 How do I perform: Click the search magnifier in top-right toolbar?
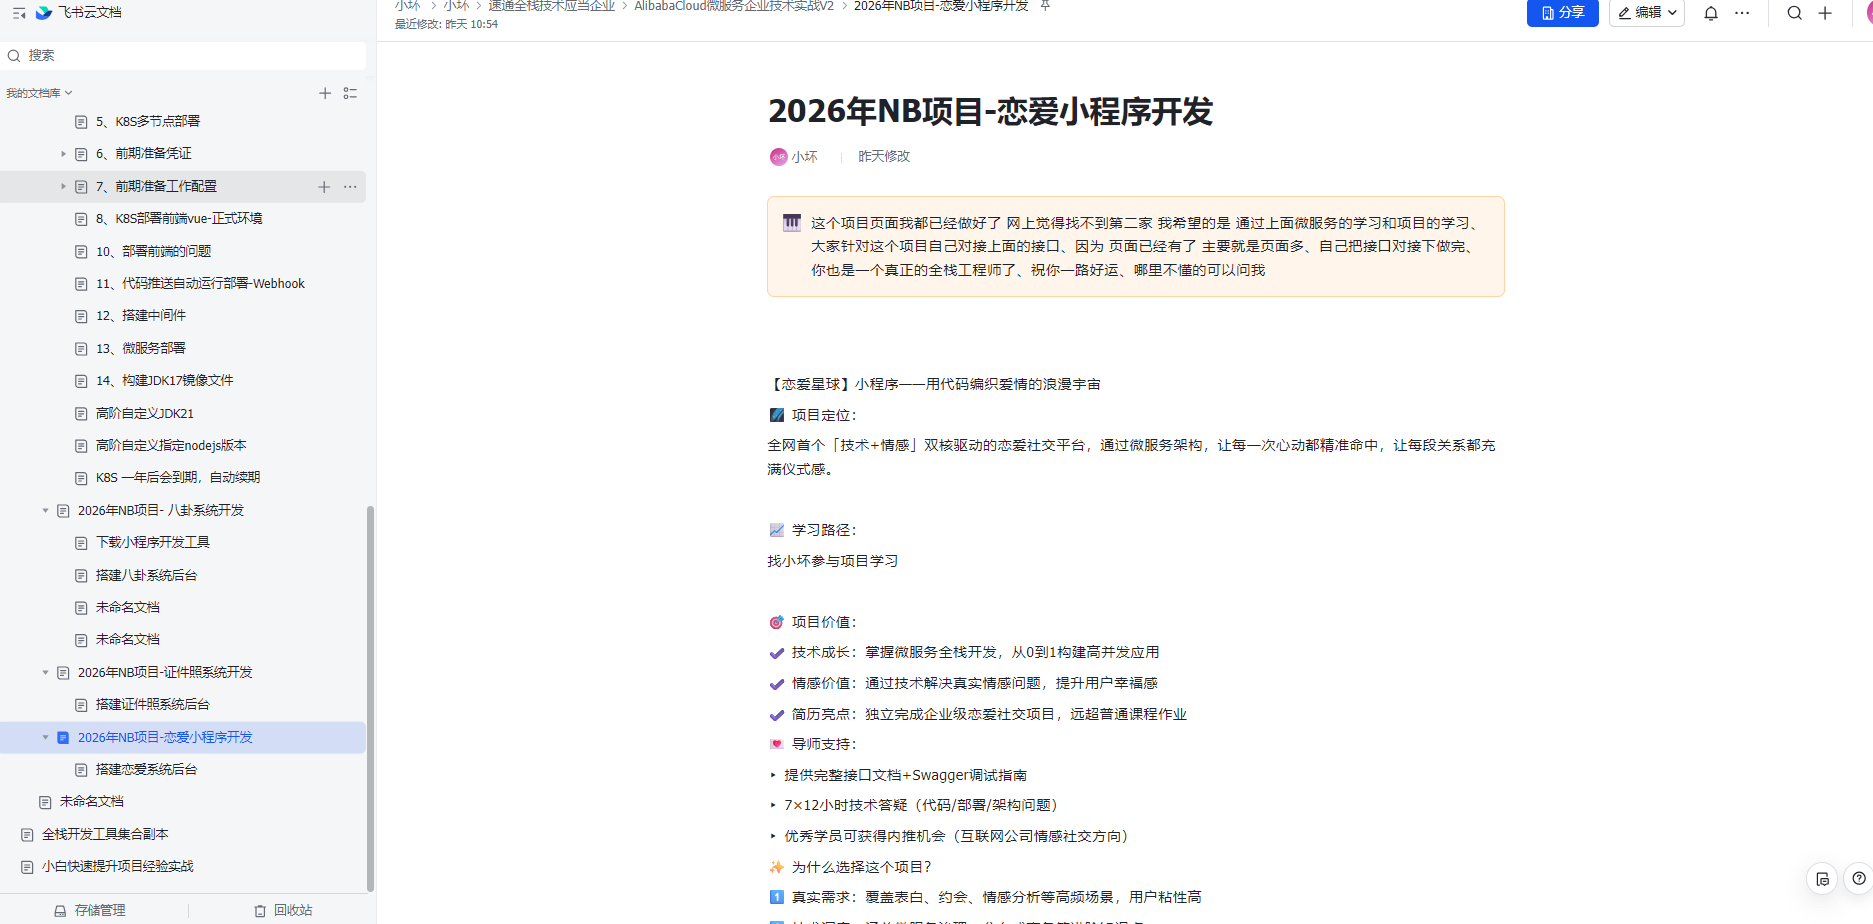[1795, 13]
